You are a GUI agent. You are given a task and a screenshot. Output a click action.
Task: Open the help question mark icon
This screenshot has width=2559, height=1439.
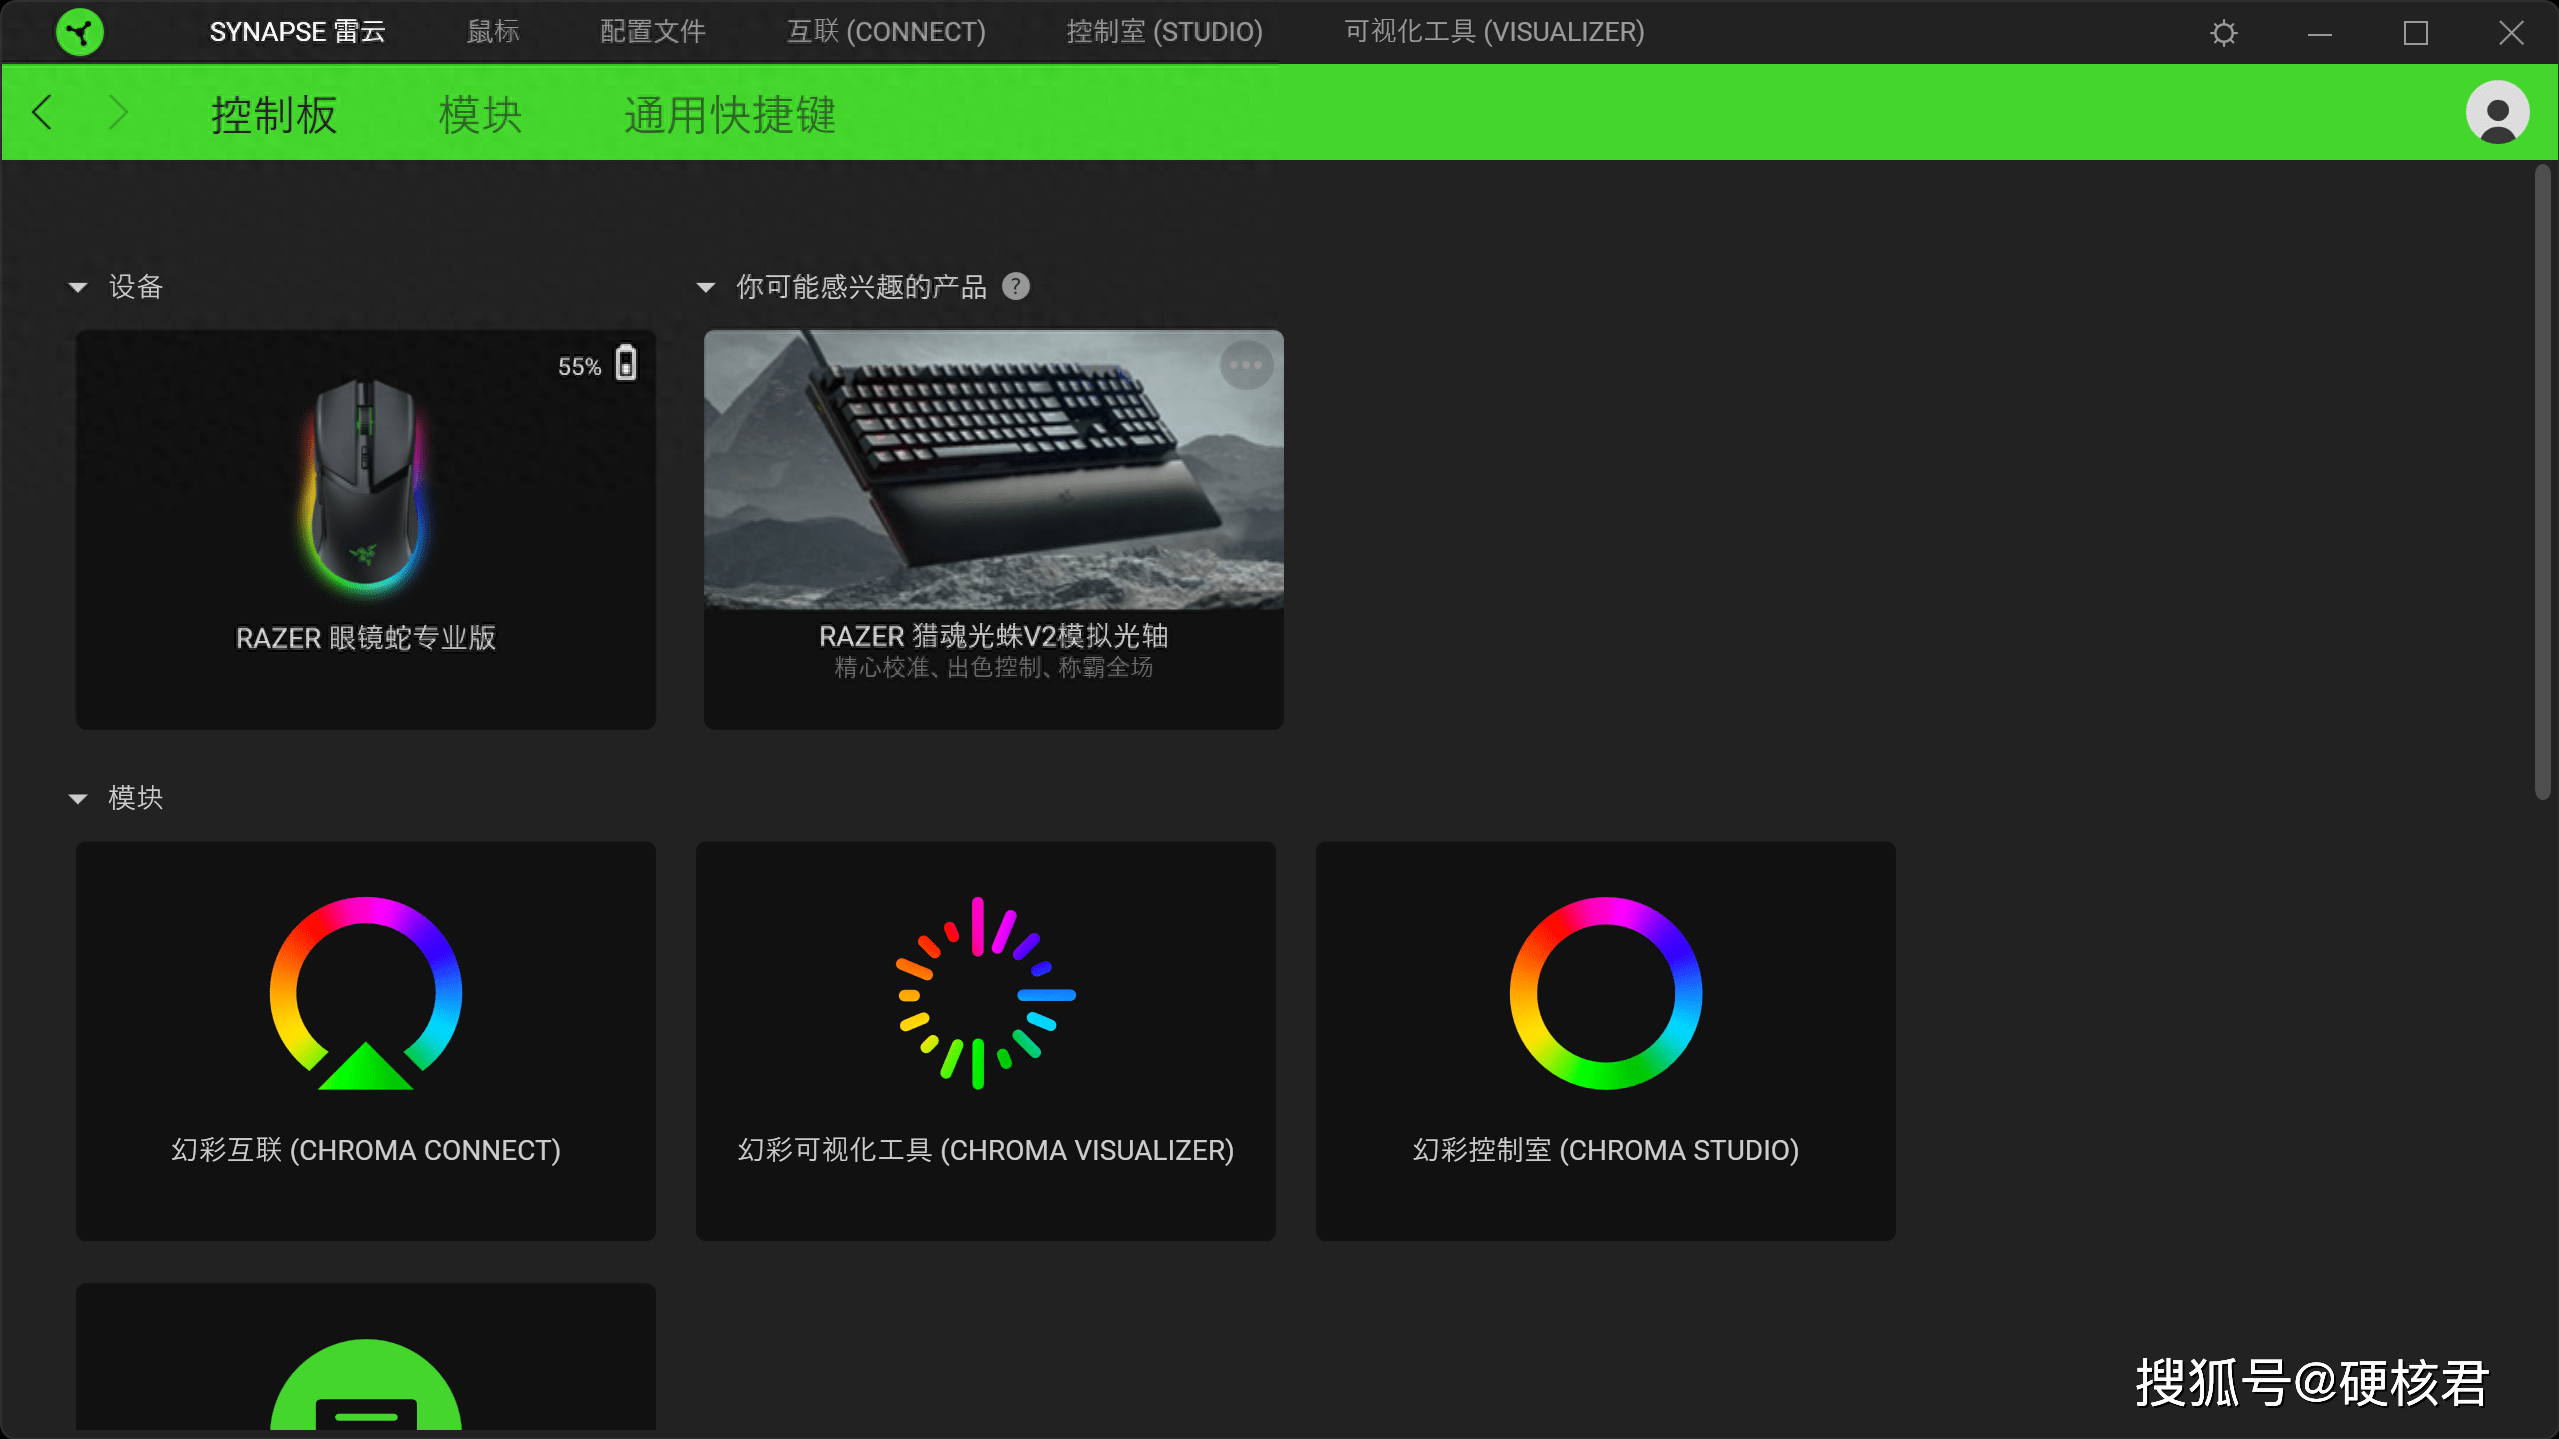[1016, 287]
